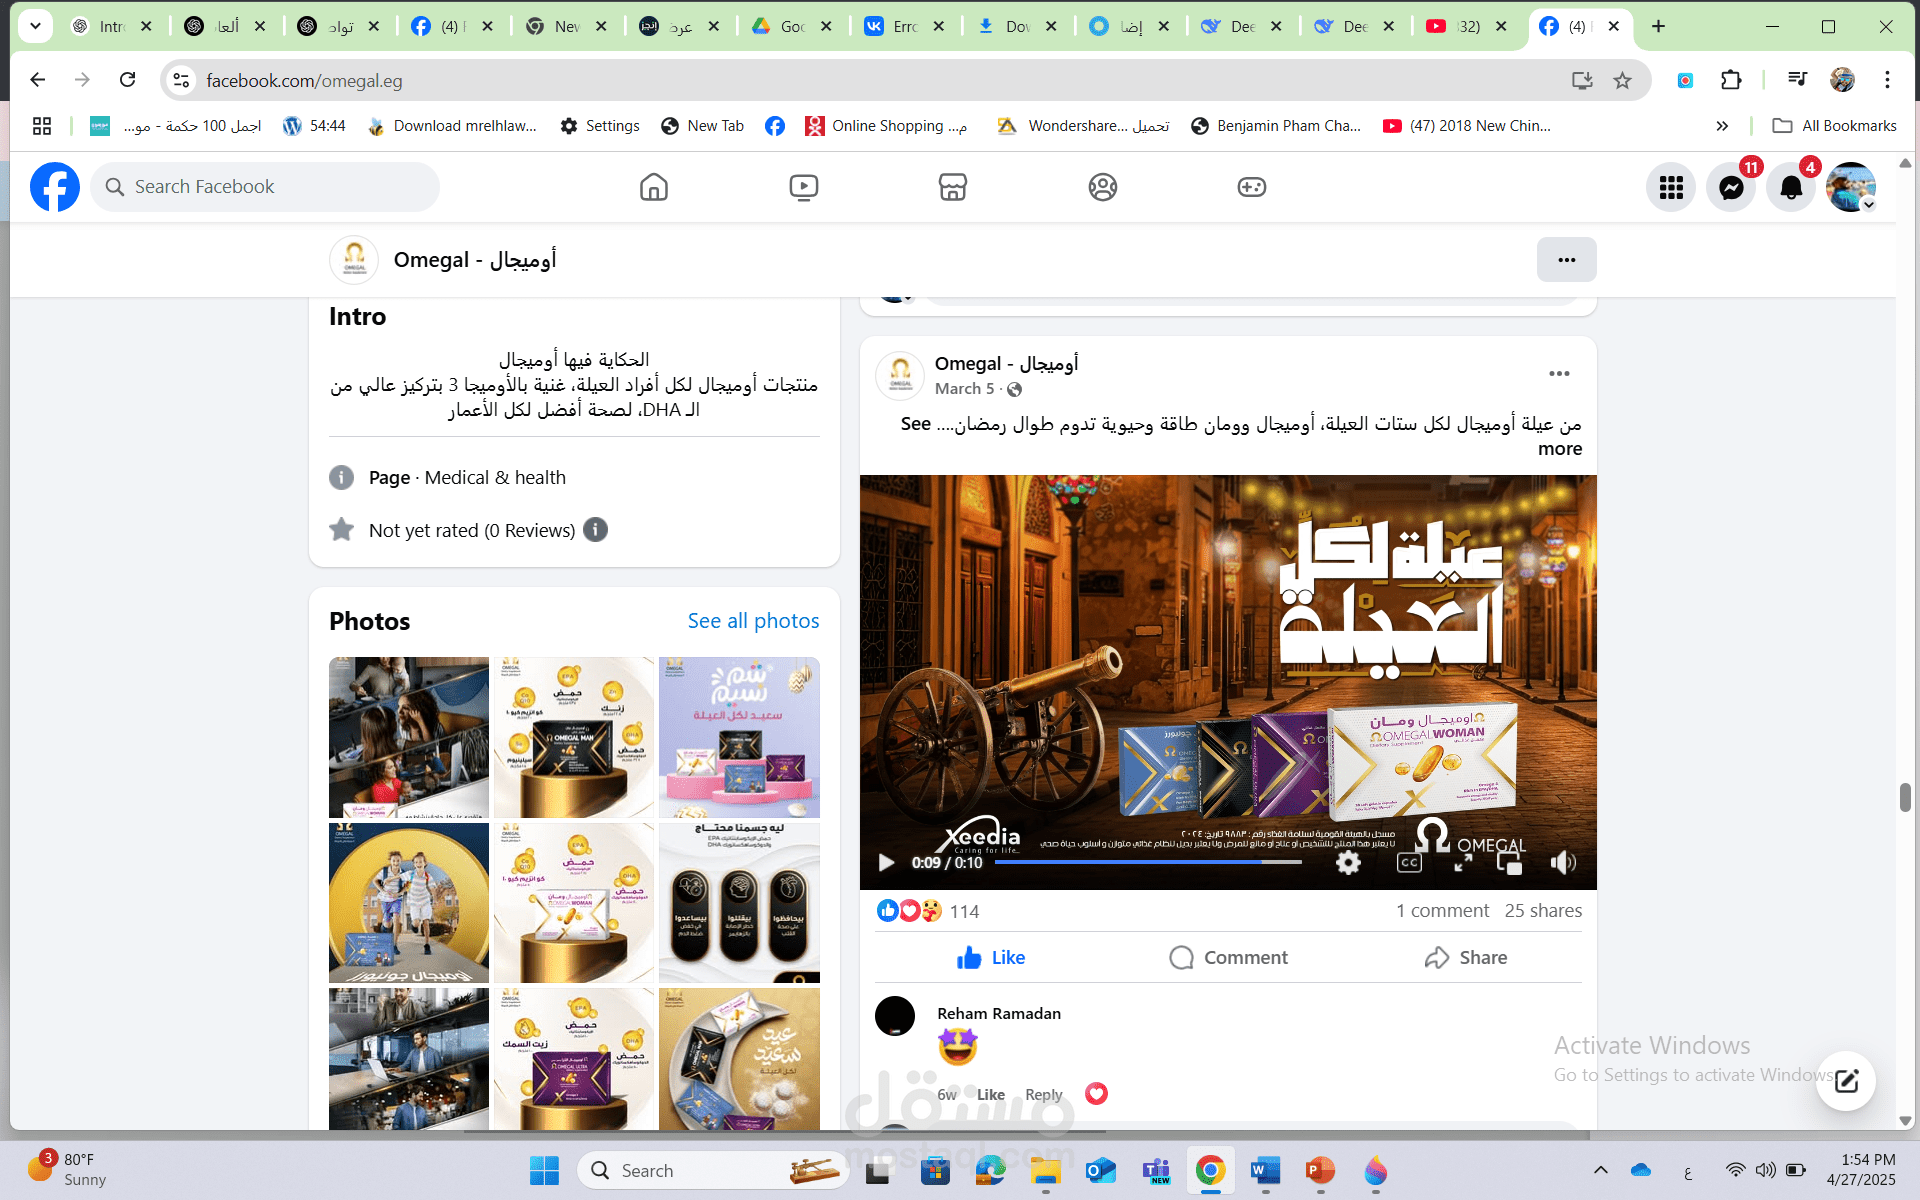The width and height of the screenshot is (1920, 1200).
Task: Open the weather widget 80°F Sunny
Action: (x=66, y=1169)
